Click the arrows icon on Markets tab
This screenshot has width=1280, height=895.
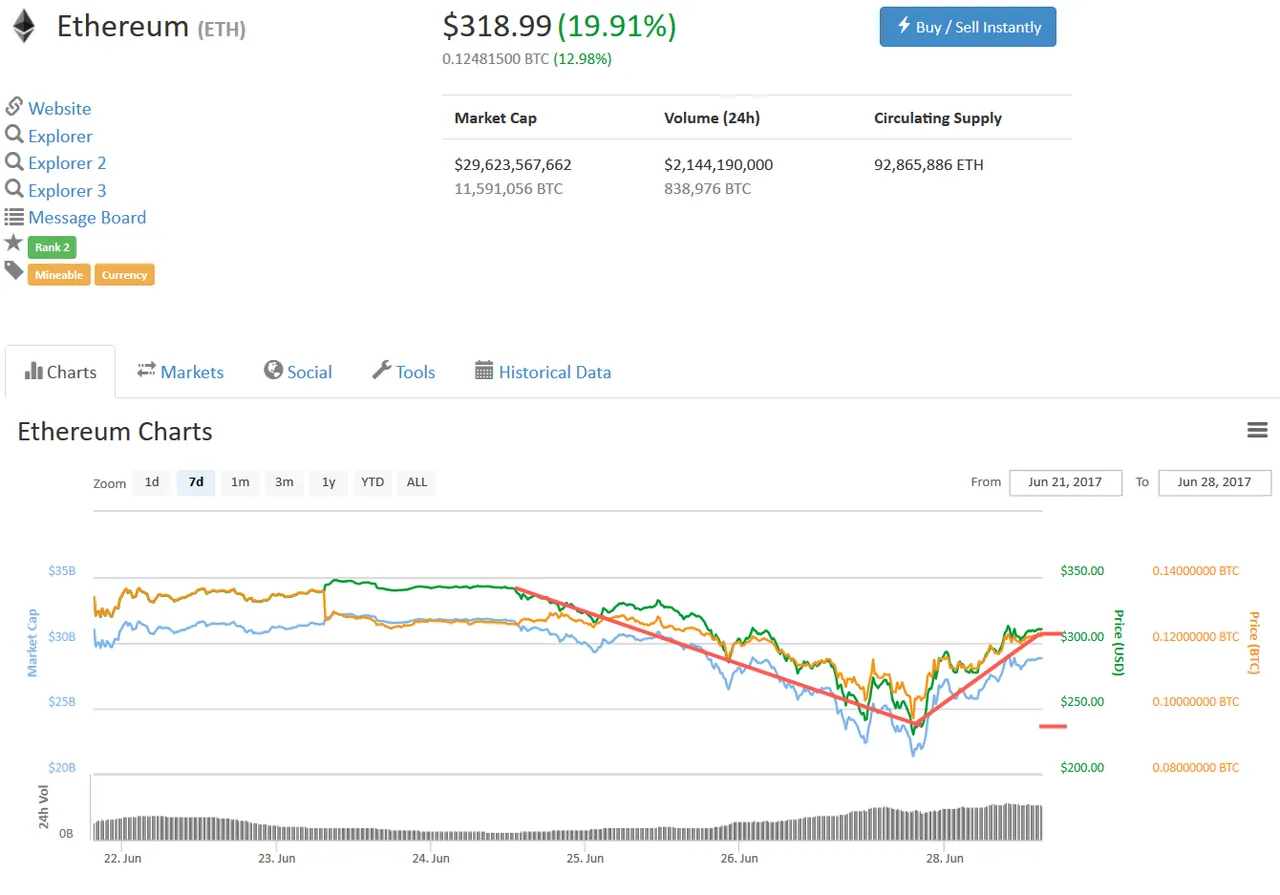pyautogui.click(x=147, y=370)
